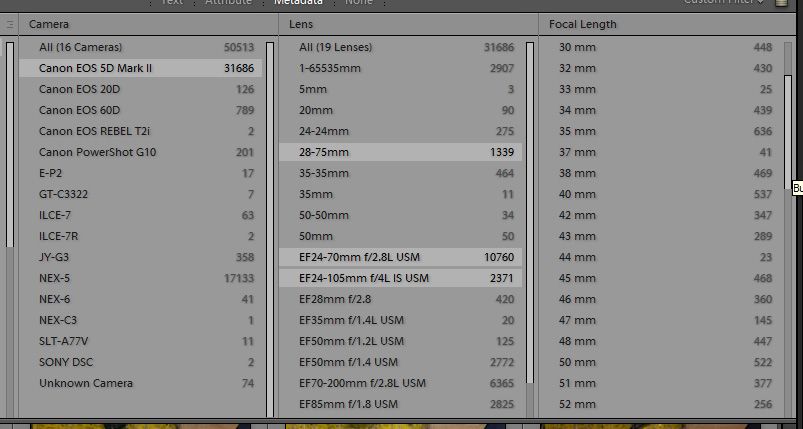
Task: Select EF85mm f/1.8 USM lens
Action: point(400,404)
